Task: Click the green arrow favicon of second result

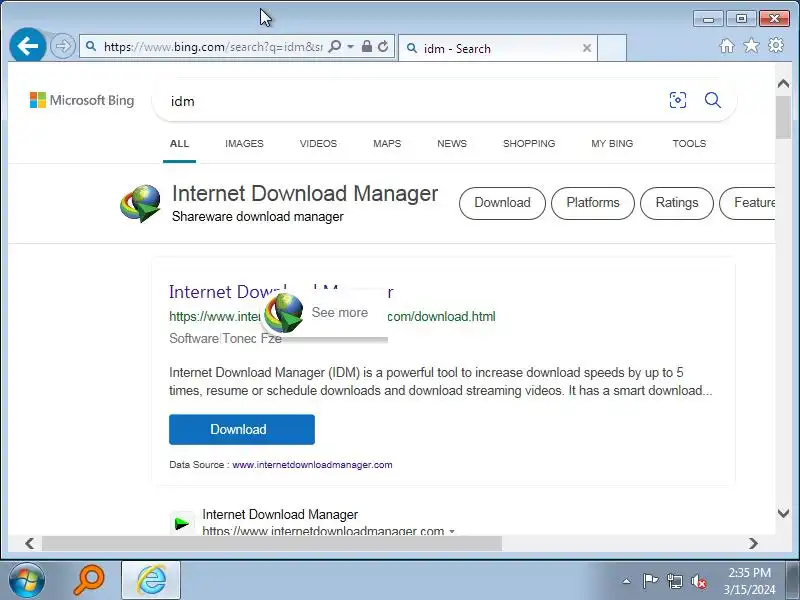Action: point(182,523)
